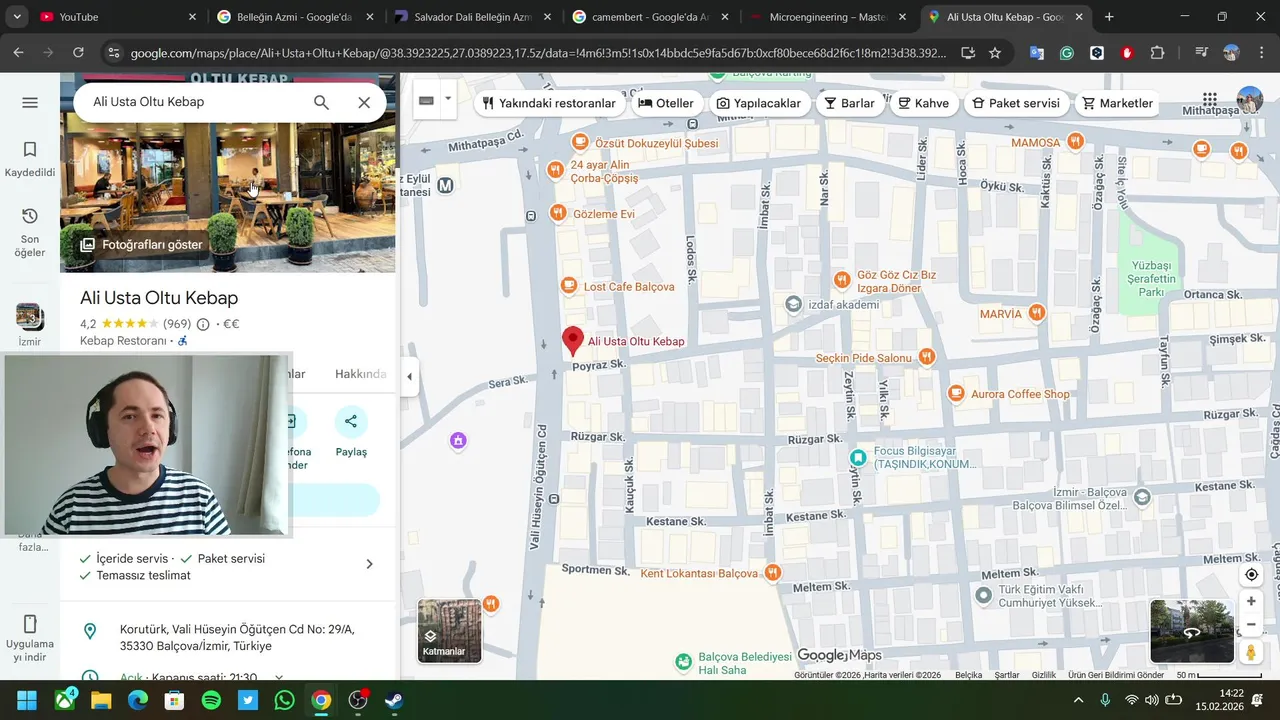
Task: Click the search magnifier icon
Action: [321, 102]
